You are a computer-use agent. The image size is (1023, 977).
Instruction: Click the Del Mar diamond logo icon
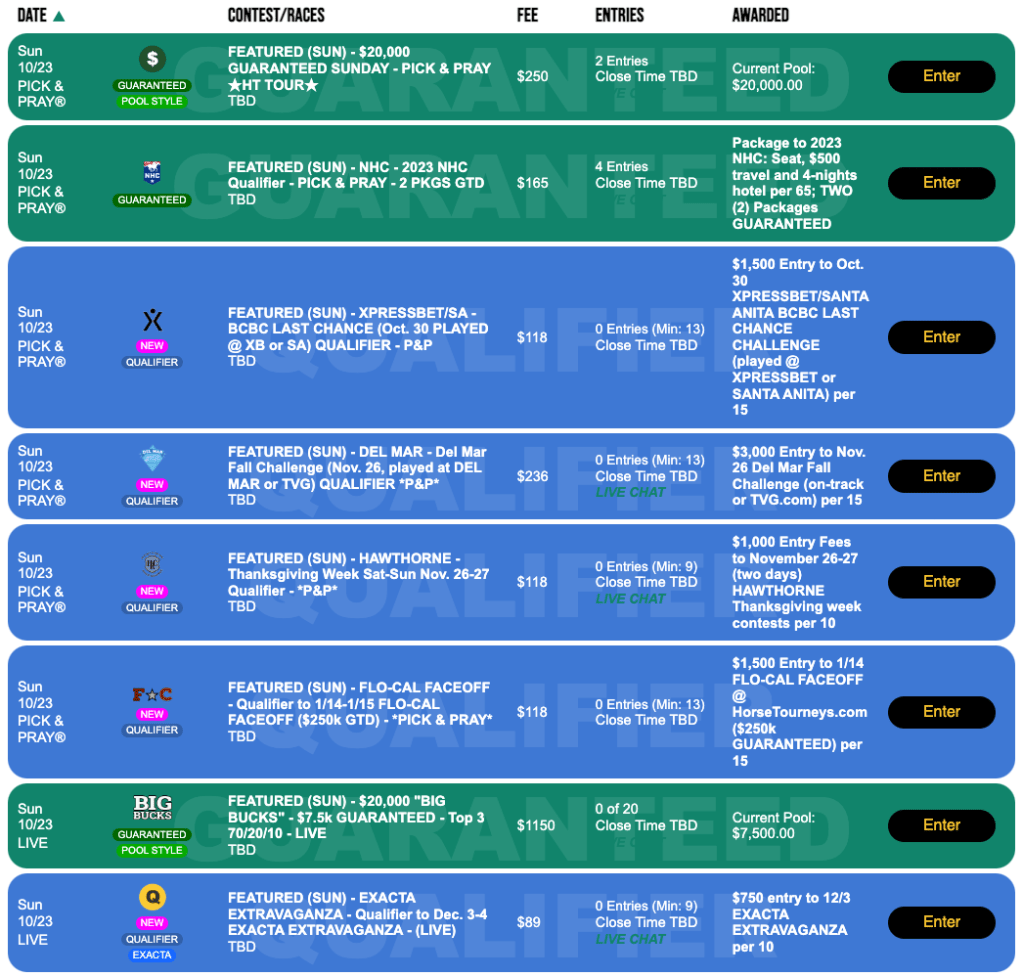152,458
